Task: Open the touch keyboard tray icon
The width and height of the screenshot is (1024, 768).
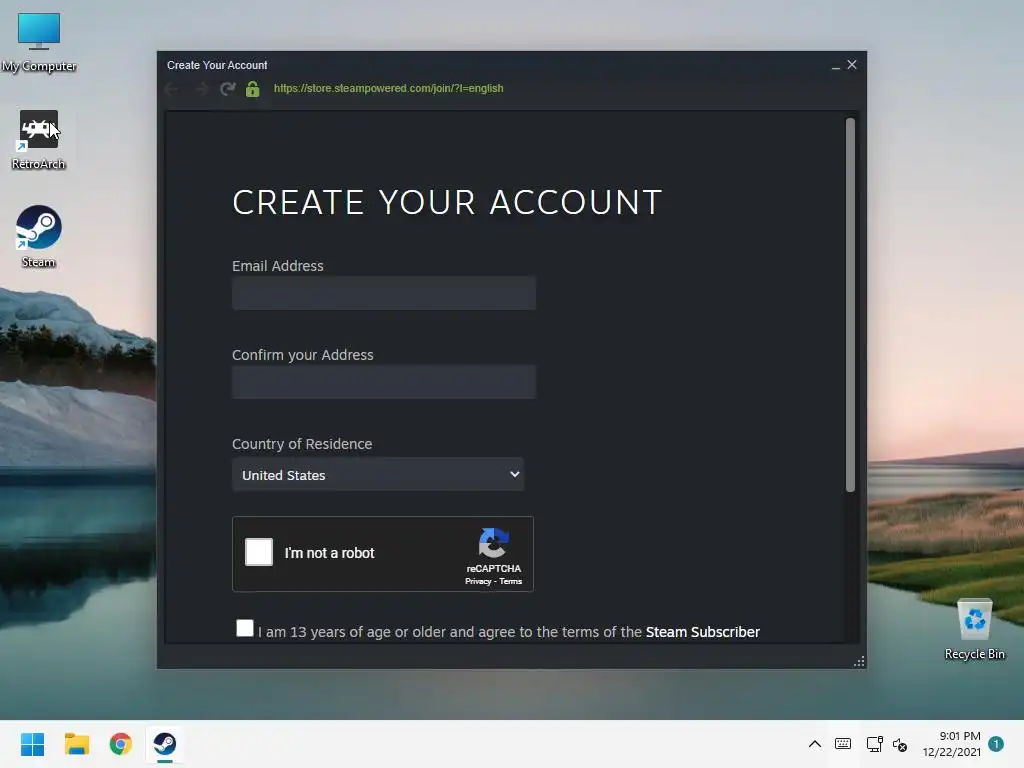Action: [843, 744]
